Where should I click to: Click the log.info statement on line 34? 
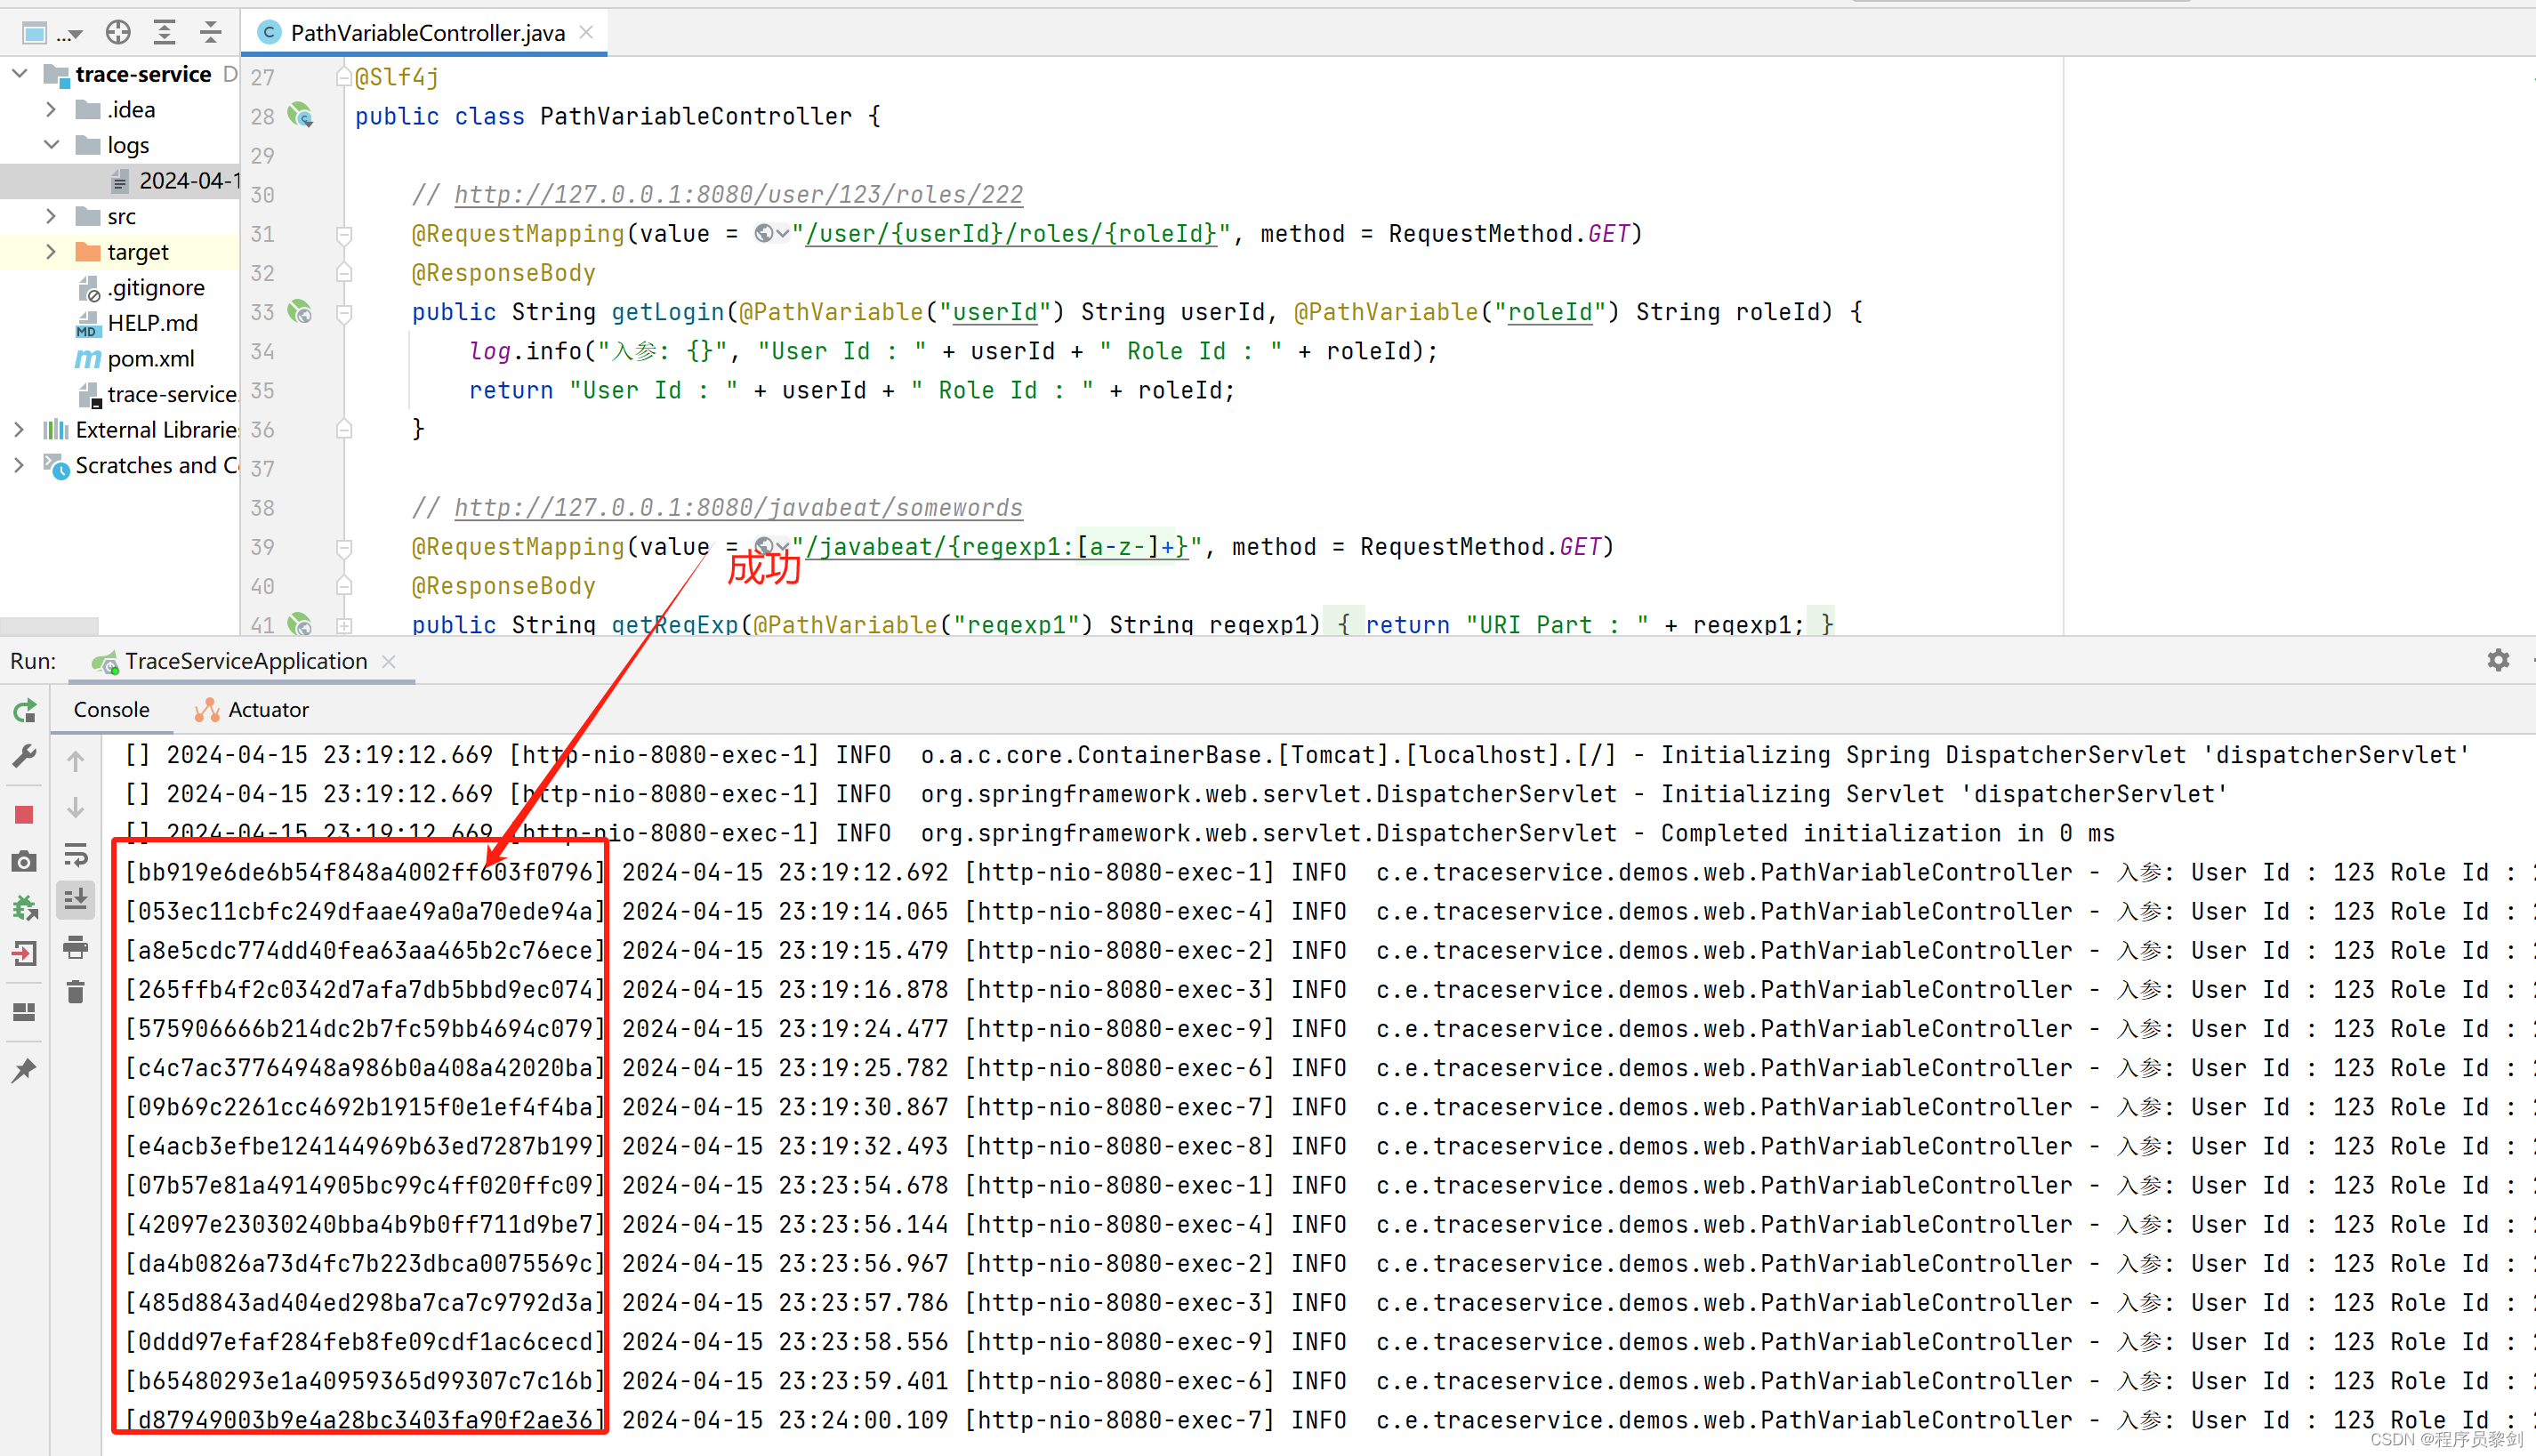[x=953, y=351]
